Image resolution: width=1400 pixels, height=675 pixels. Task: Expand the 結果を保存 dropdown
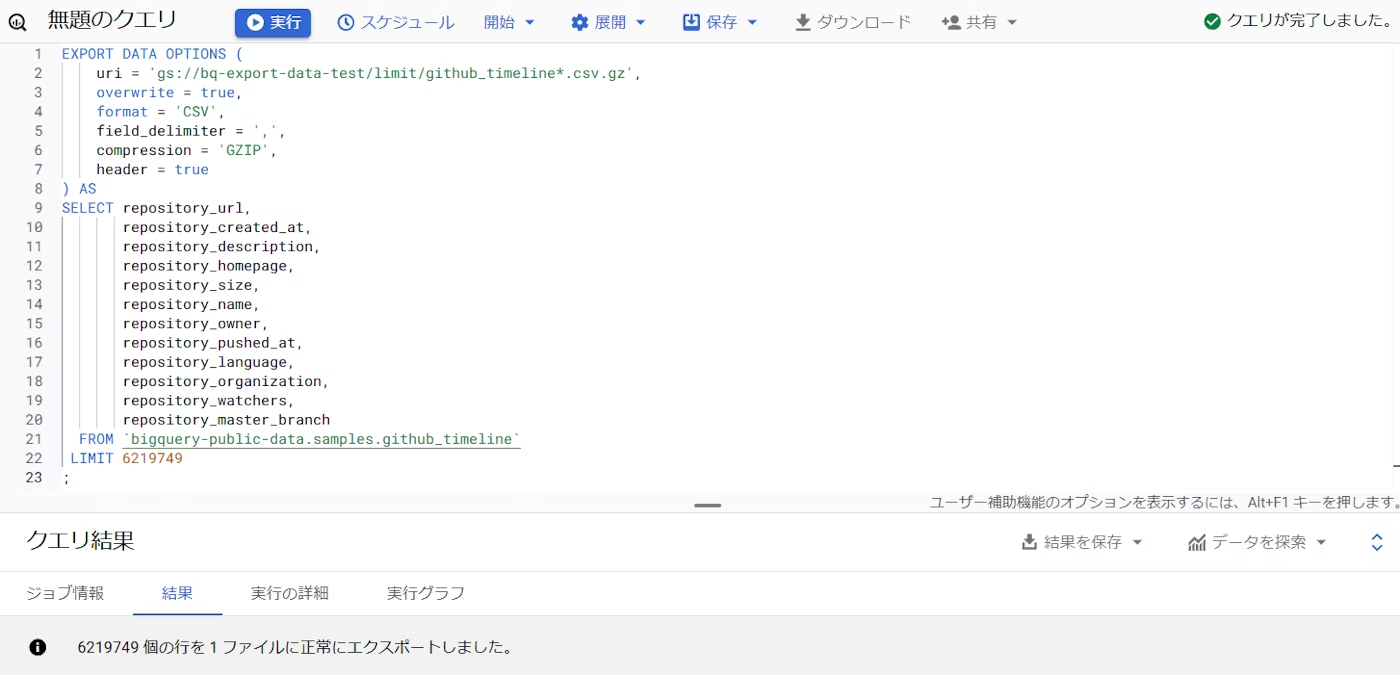(x=1138, y=541)
